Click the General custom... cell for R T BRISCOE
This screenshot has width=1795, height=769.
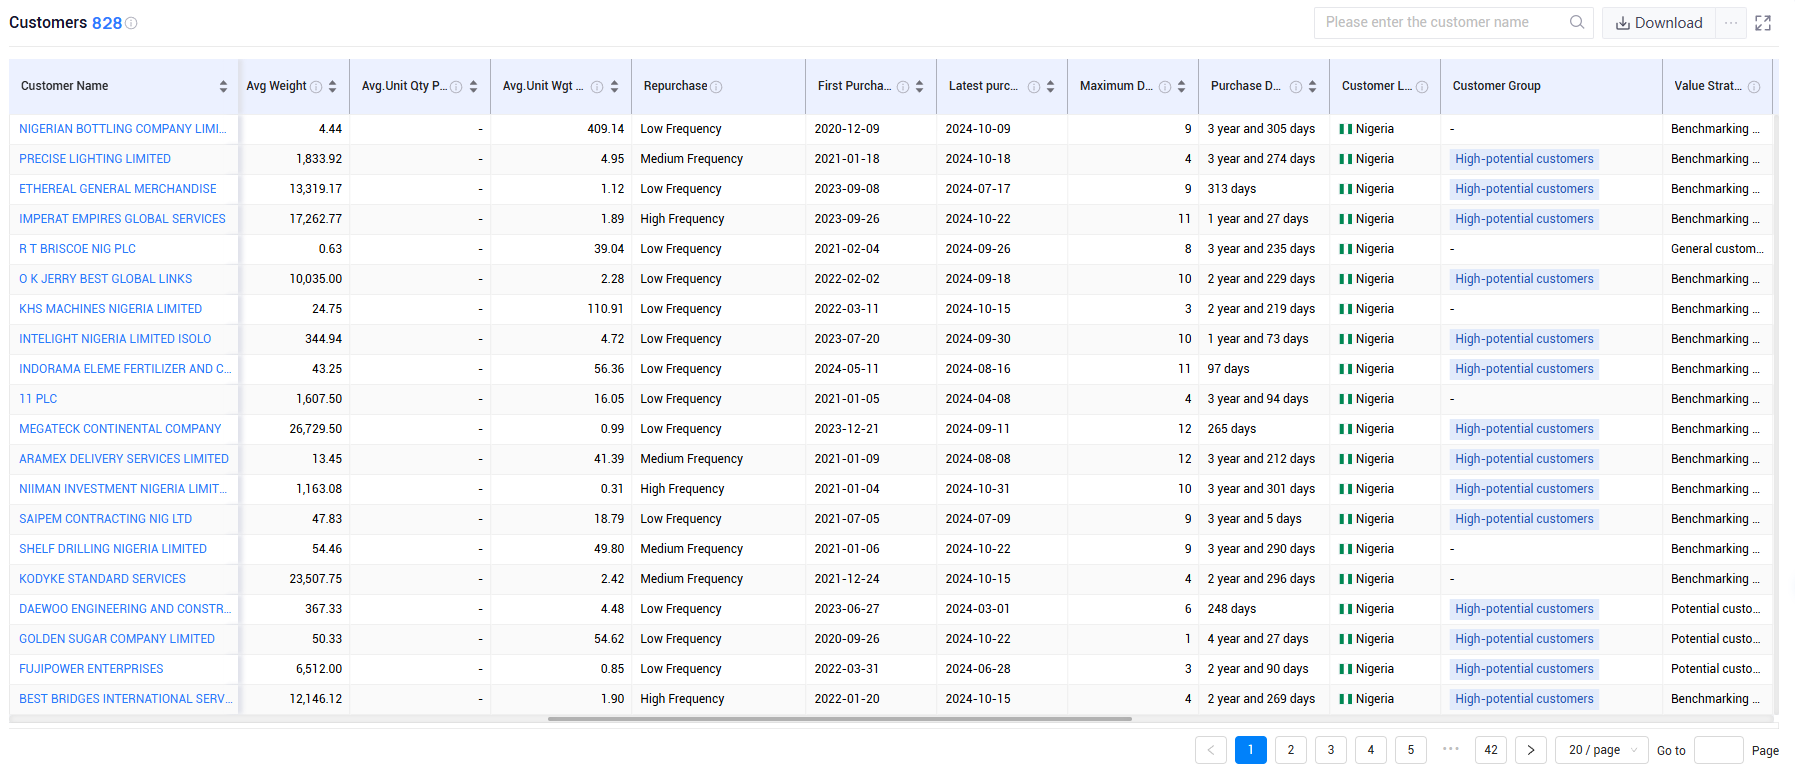point(1717,249)
